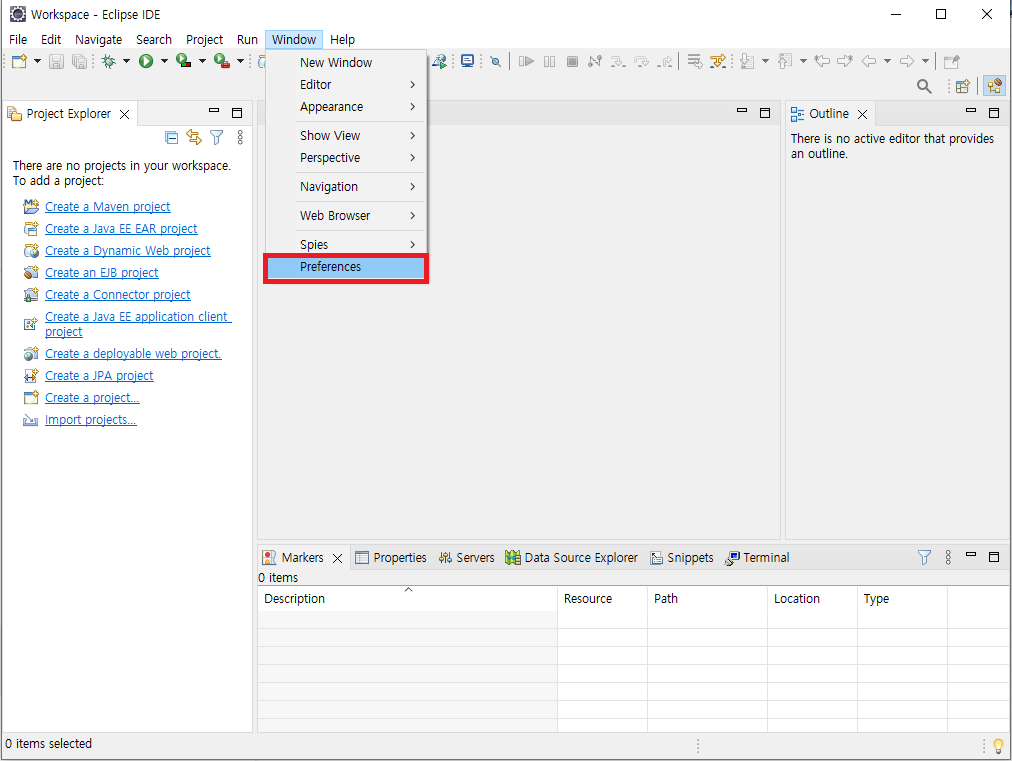The width and height of the screenshot is (1012, 761).
Task: Click Collapse All in Project Explorer
Action: tap(172, 137)
